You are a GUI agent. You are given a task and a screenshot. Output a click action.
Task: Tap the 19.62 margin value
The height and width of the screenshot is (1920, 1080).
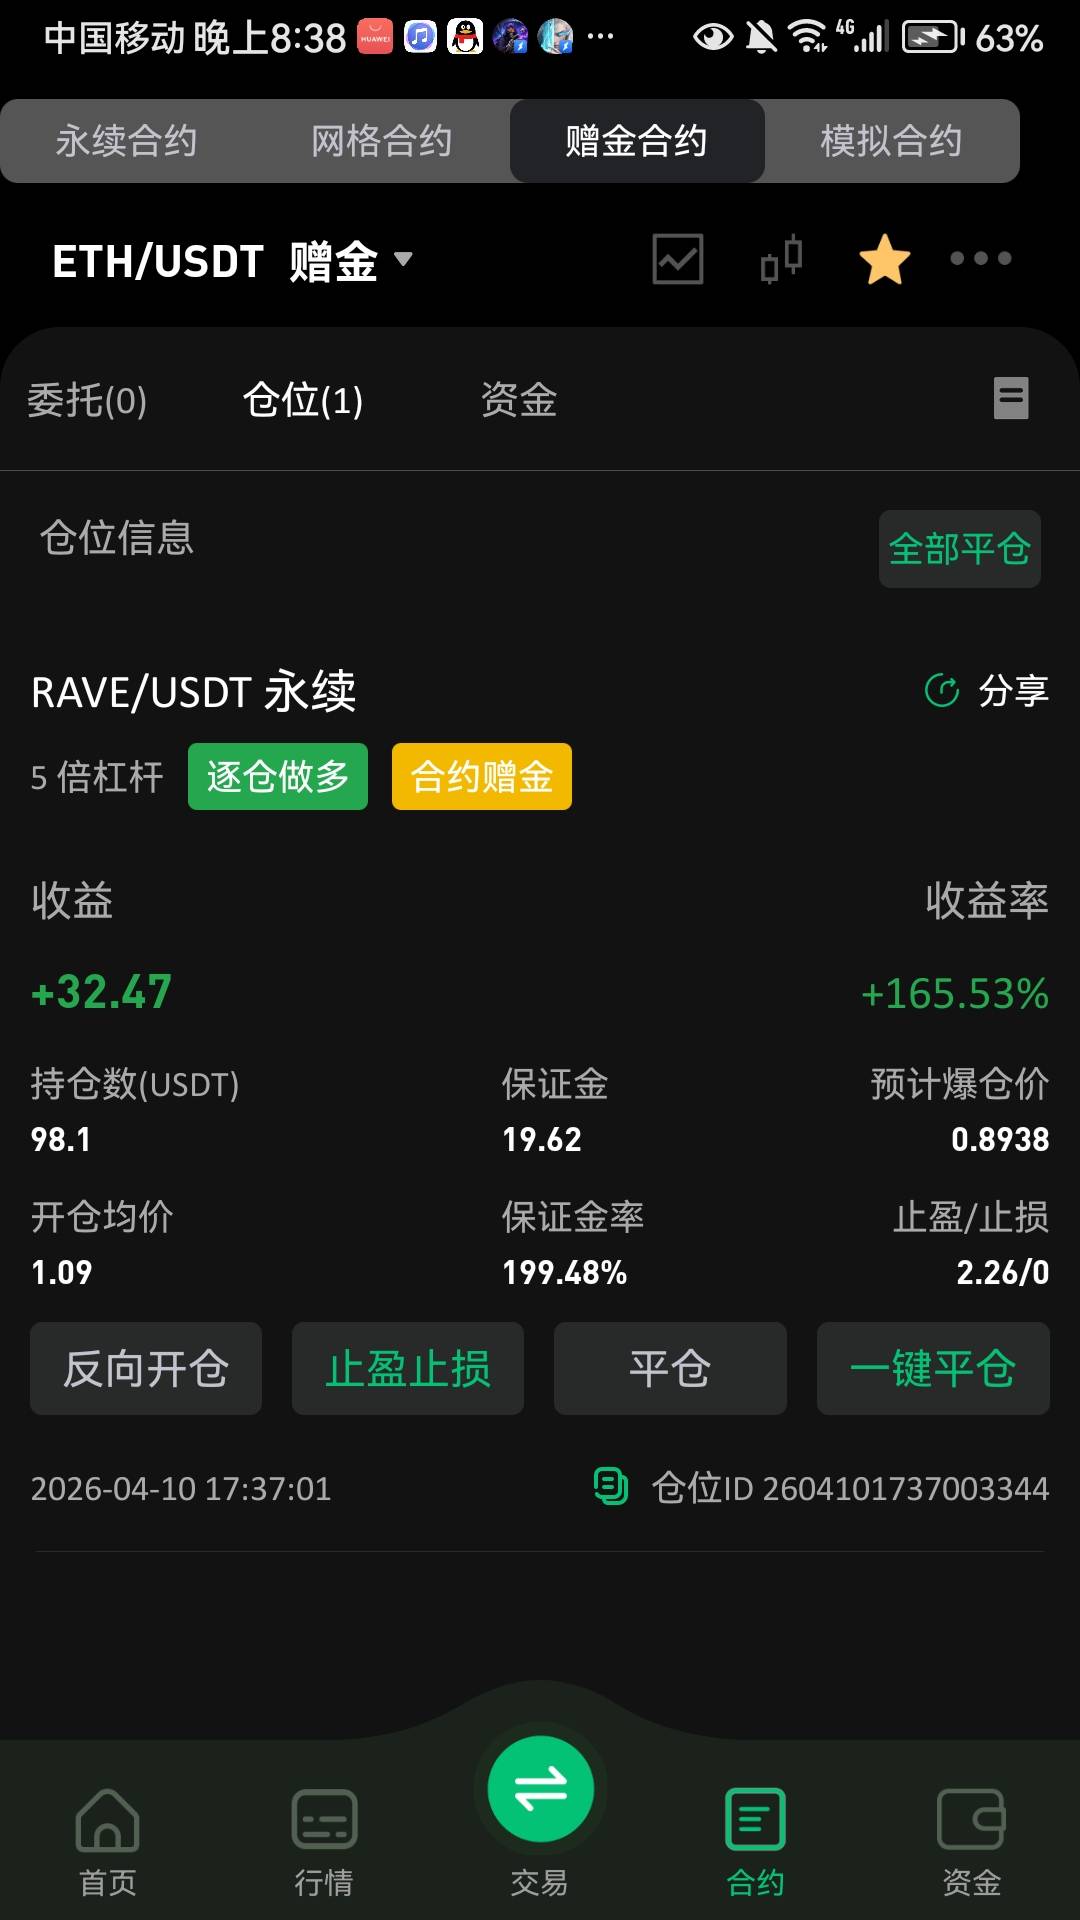click(542, 1139)
